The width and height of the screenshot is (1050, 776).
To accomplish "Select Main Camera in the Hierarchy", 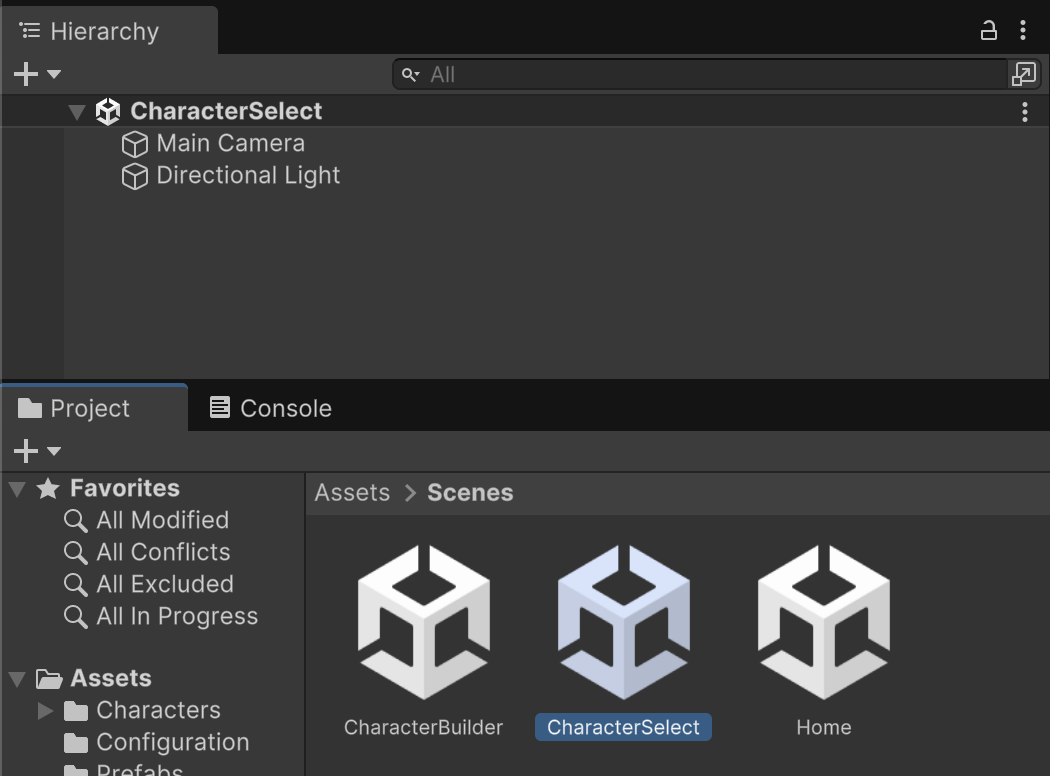I will tap(230, 144).
